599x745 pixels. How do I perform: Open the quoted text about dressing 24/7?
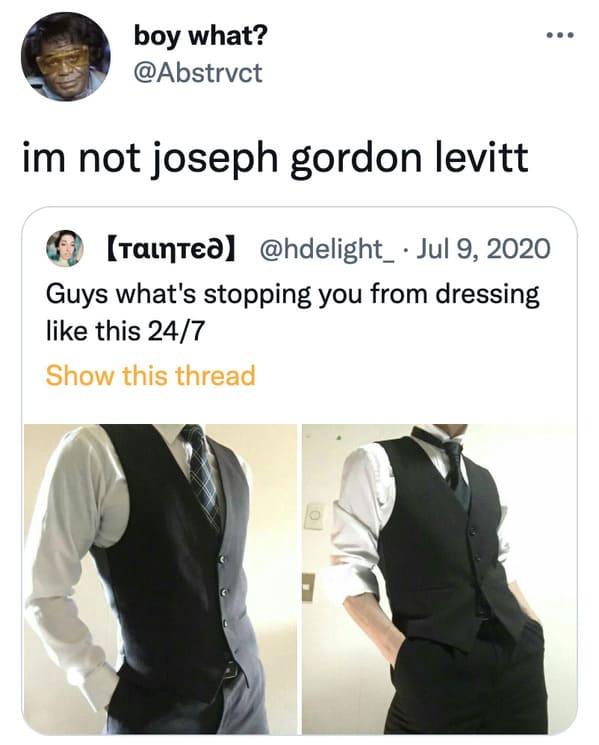coord(293,313)
